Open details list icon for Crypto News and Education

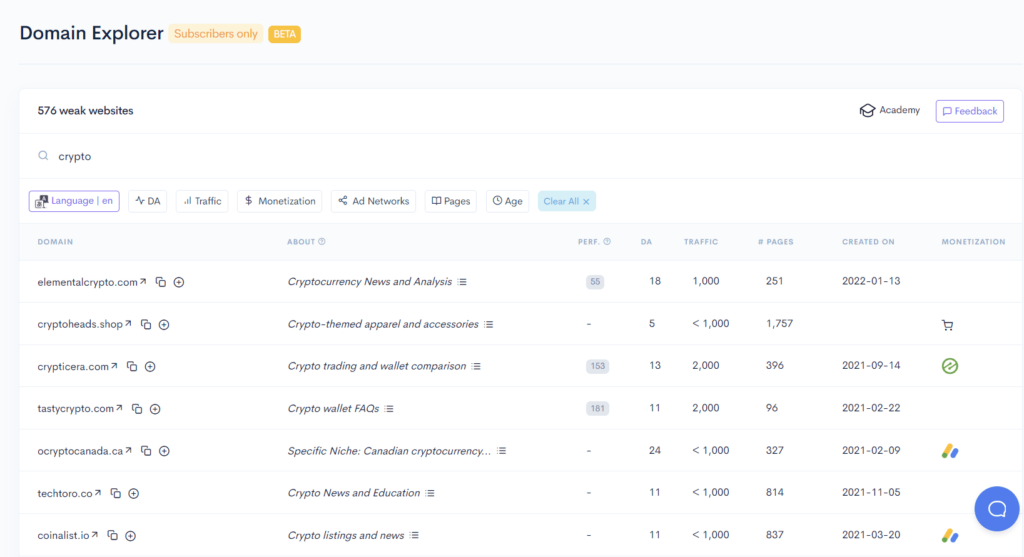[x=430, y=493]
